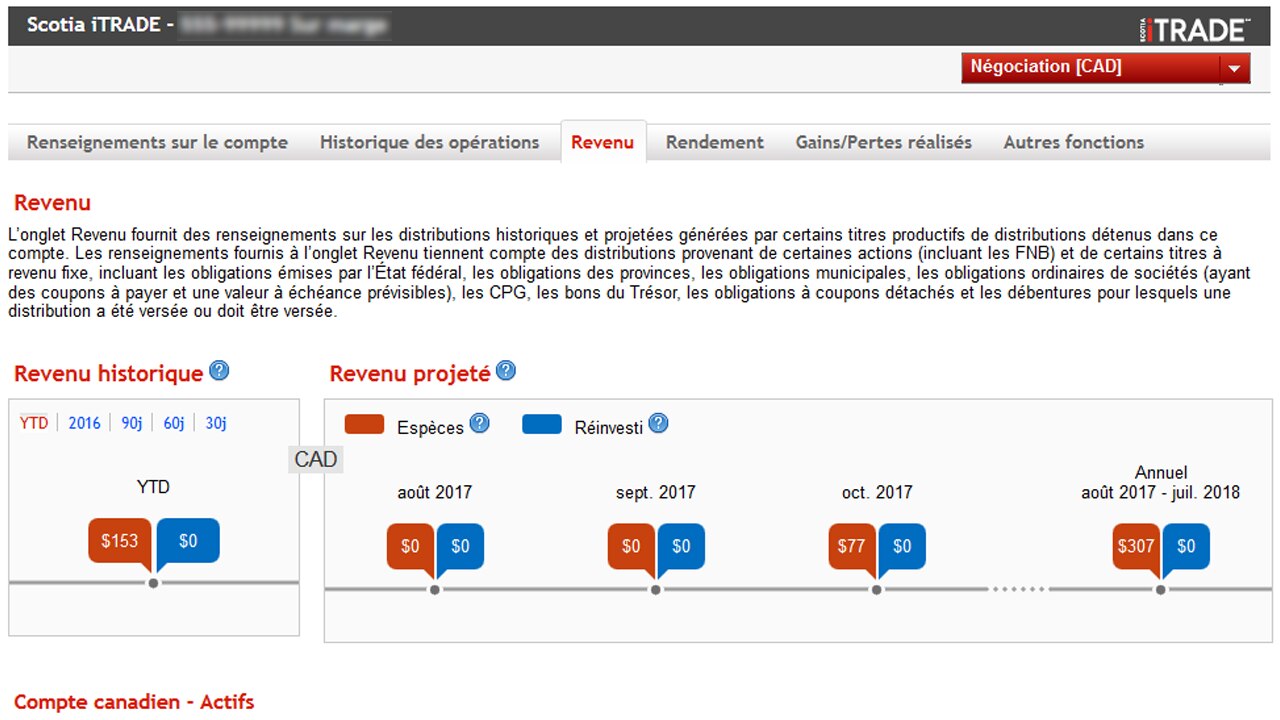This screenshot has width=1280, height=720.
Task: Click the YTD timeline marker dot
Action: coord(153,583)
